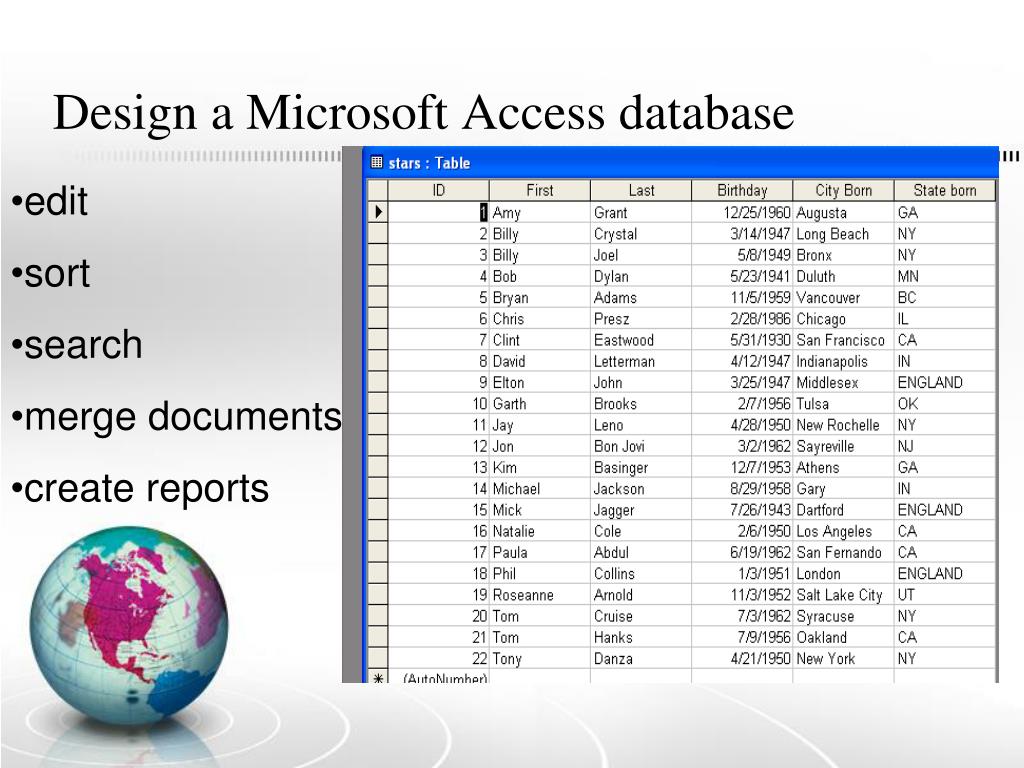Viewport: 1024px width, 768px height.
Task: Click the last name cell Abdul
Action: [641, 552]
